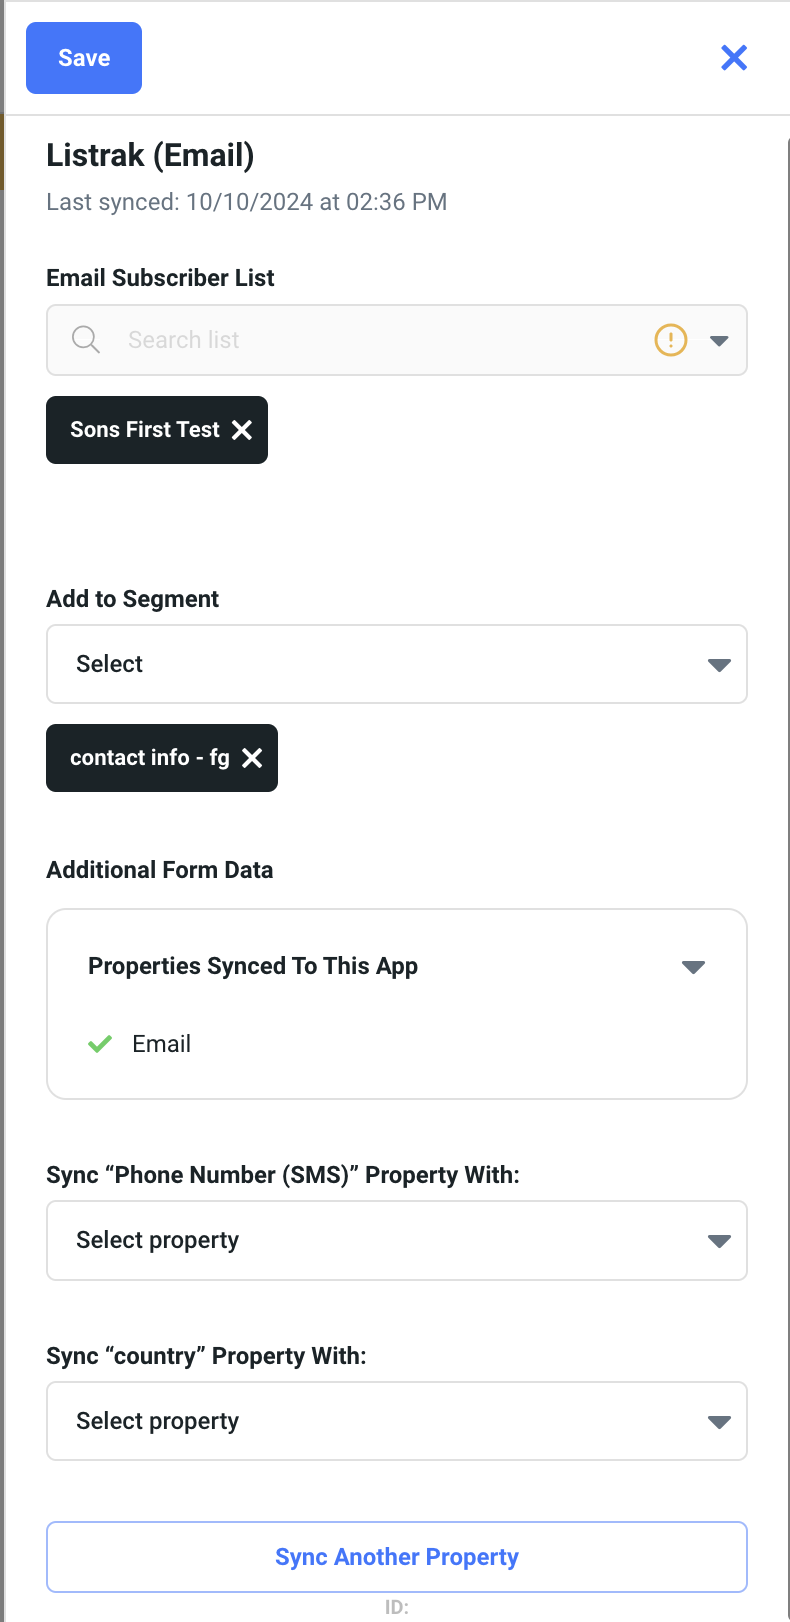Close the Listrak settings panel
Screen dimensions: 790x1622
(734, 58)
